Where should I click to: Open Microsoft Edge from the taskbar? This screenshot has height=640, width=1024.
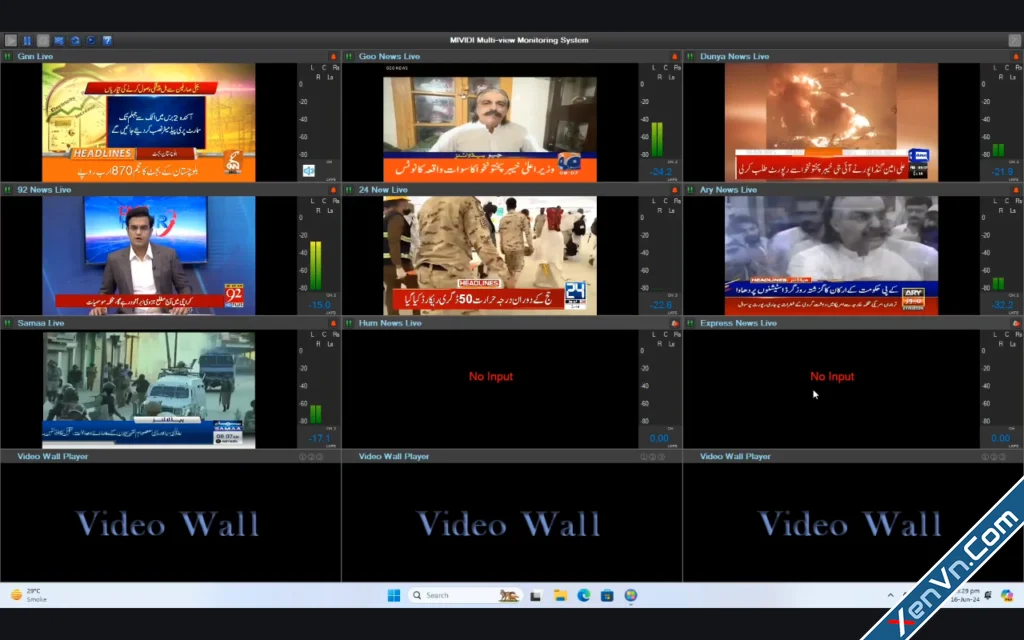coord(584,595)
